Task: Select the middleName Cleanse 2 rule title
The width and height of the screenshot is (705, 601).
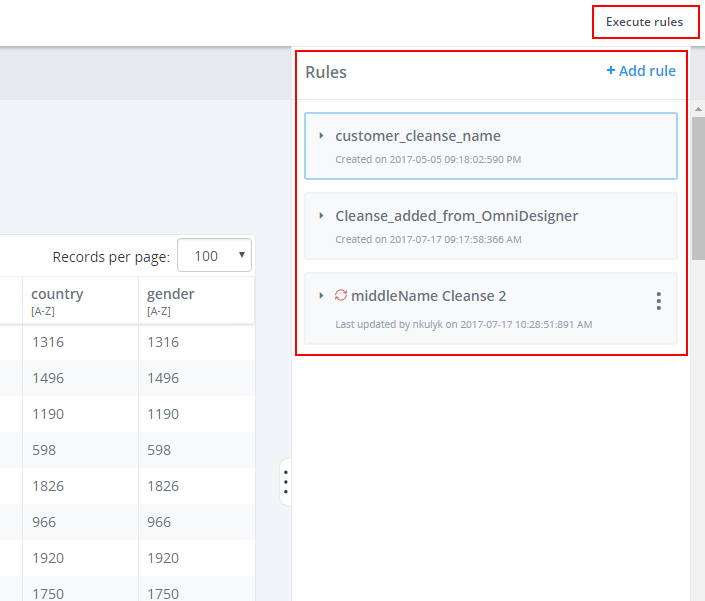Action: (x=428, y=296)
